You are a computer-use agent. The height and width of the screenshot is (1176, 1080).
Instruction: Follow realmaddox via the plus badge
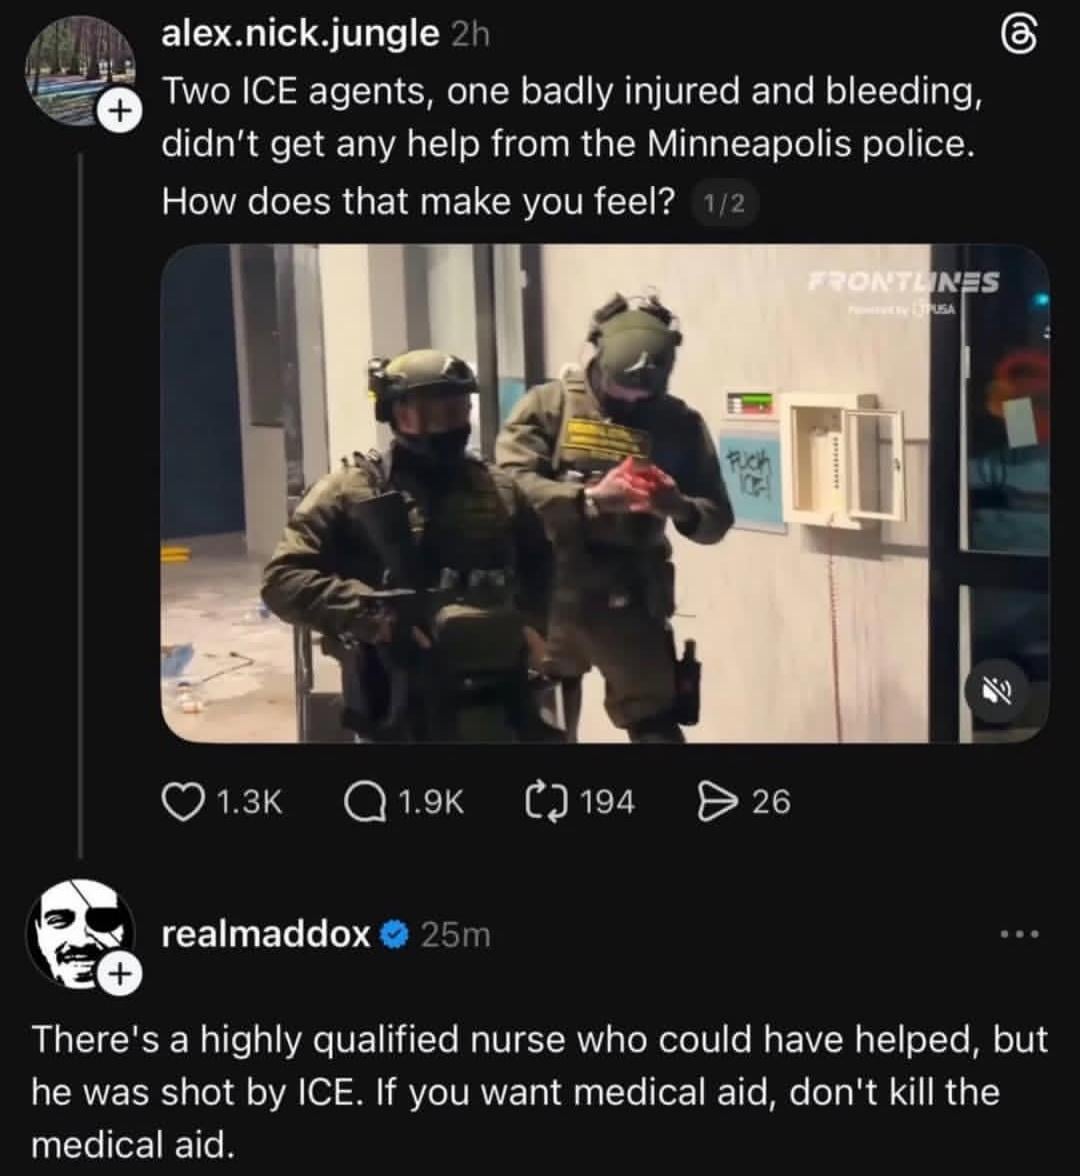tap(118, 974)
